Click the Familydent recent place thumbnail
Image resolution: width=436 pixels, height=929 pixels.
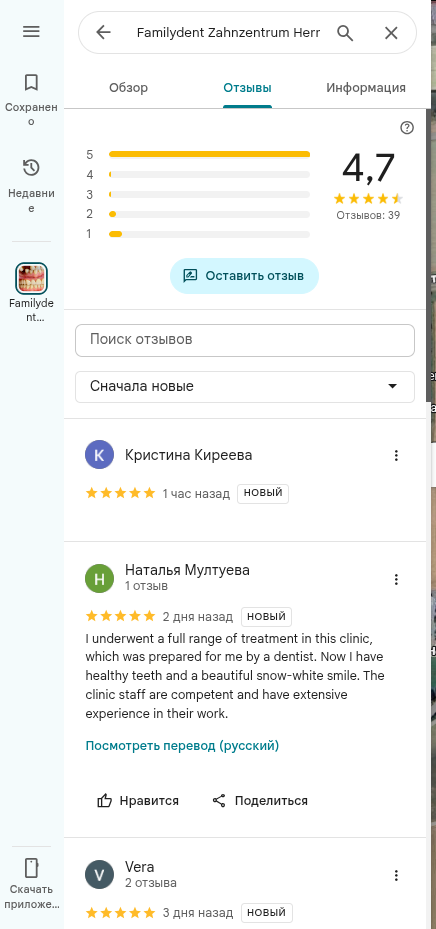pos(31,278)
